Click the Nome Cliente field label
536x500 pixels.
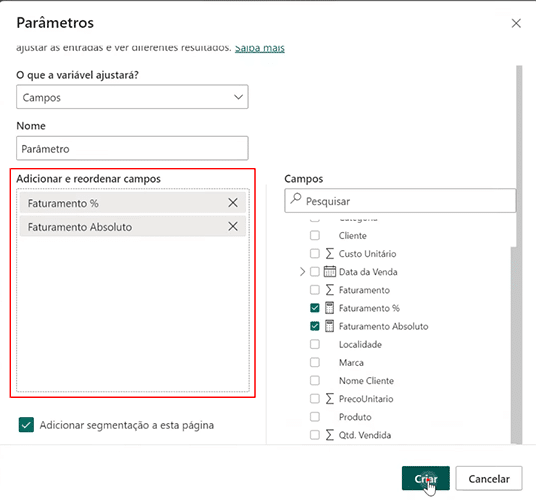click(366, 380)
